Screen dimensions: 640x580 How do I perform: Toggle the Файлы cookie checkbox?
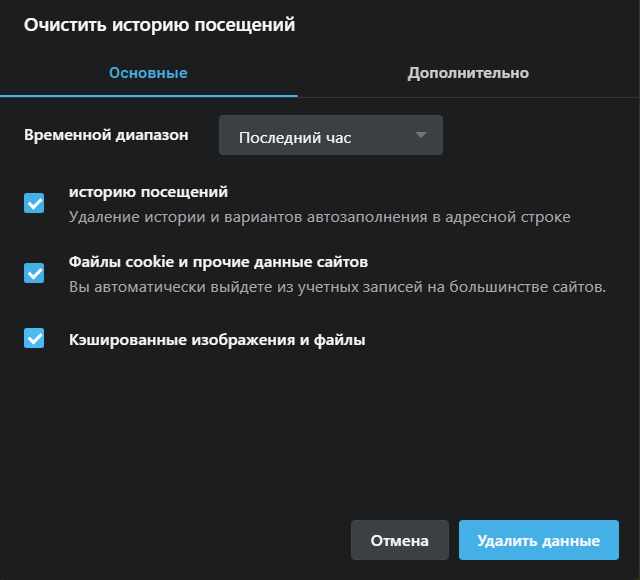click(x=35, y=273)
